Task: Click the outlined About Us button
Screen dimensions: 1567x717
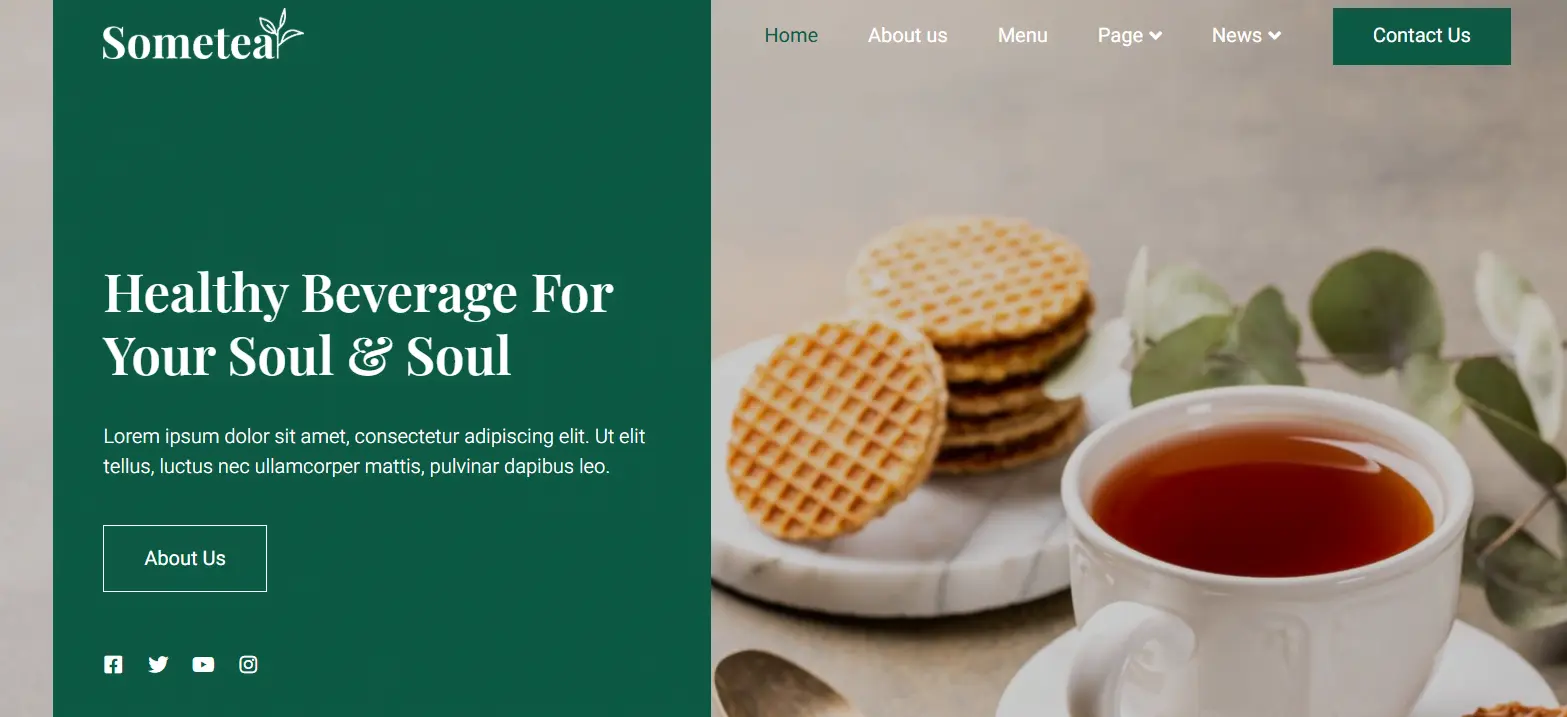Action: 185,558
